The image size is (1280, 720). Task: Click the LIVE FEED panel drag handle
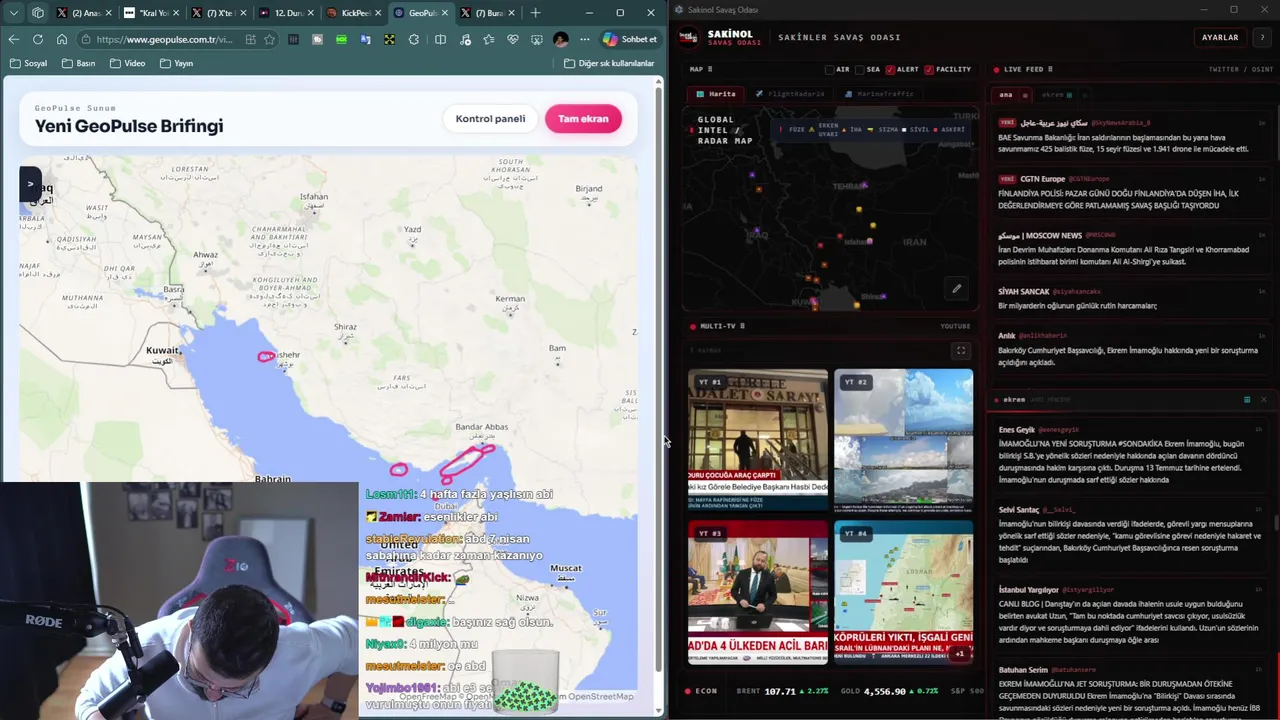pos(1050,70)
